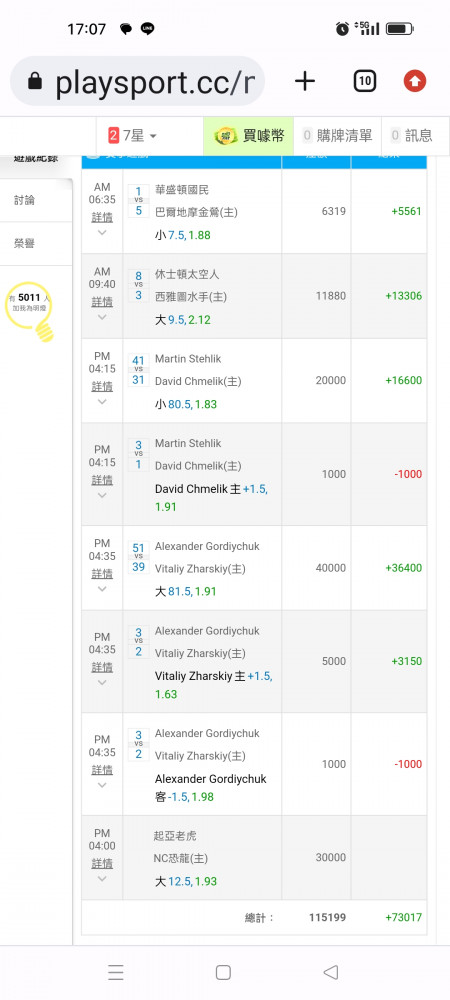Tap the Android back navigation triangle

(x=330, y=972)
